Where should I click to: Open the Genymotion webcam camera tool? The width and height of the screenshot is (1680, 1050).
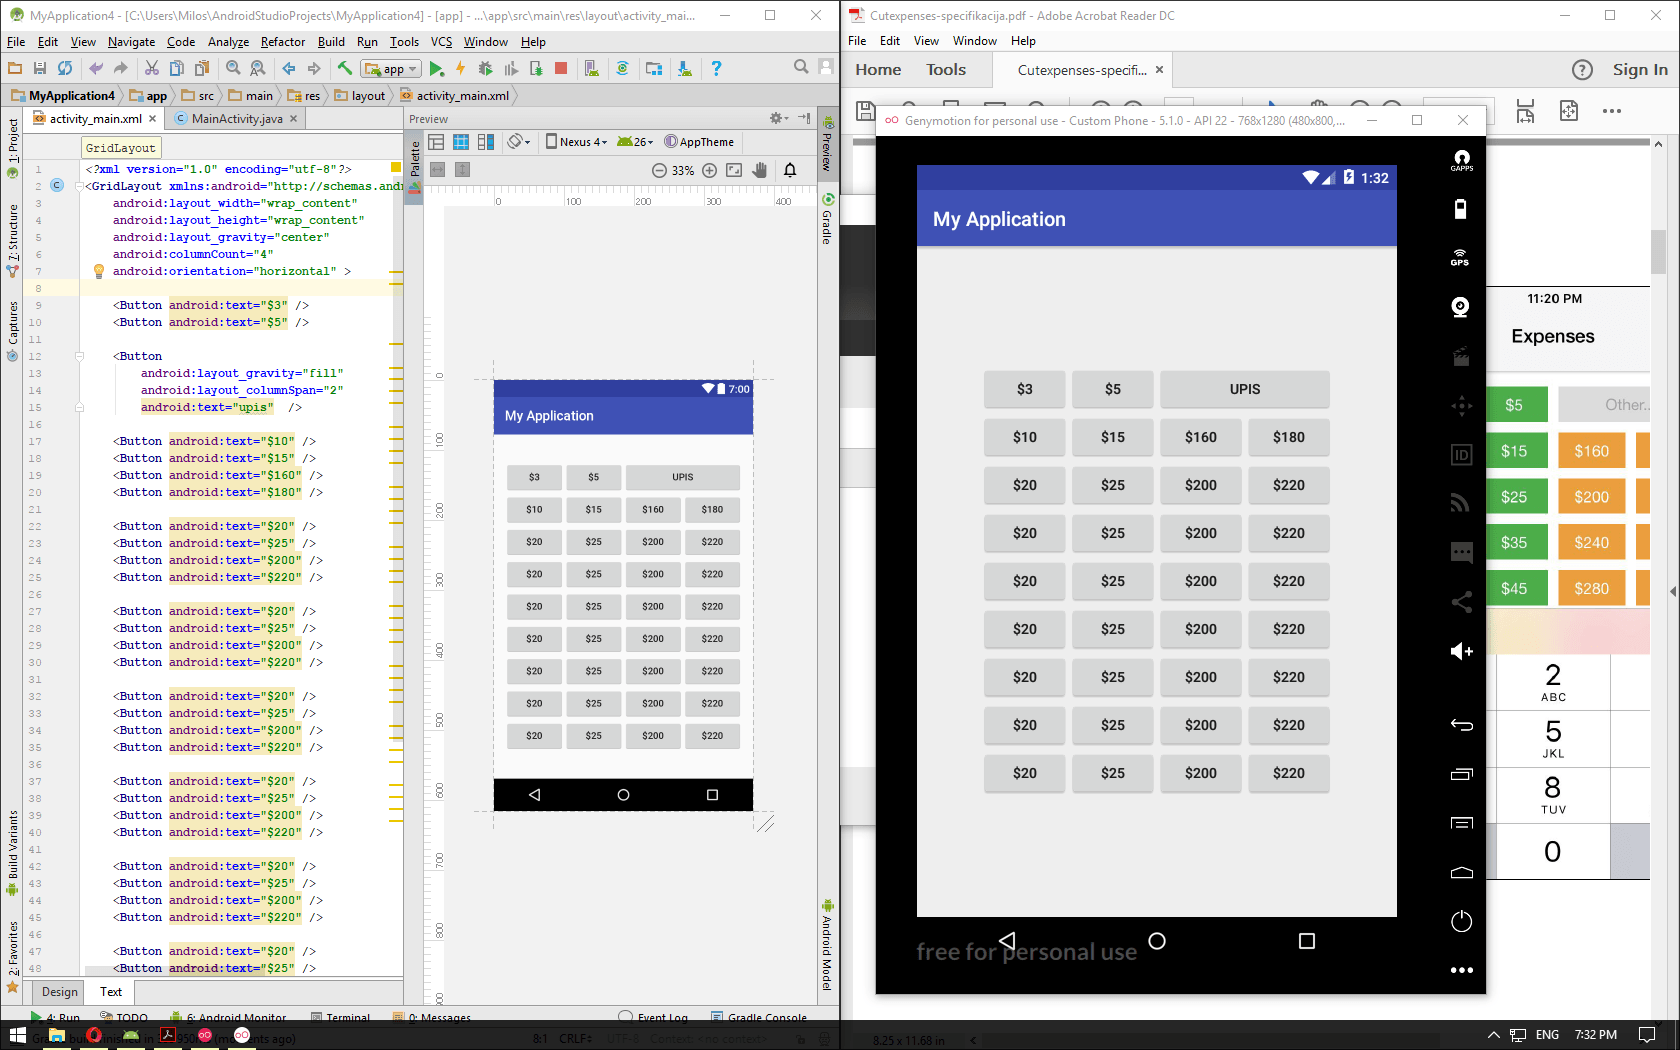tap(1460, 307)
